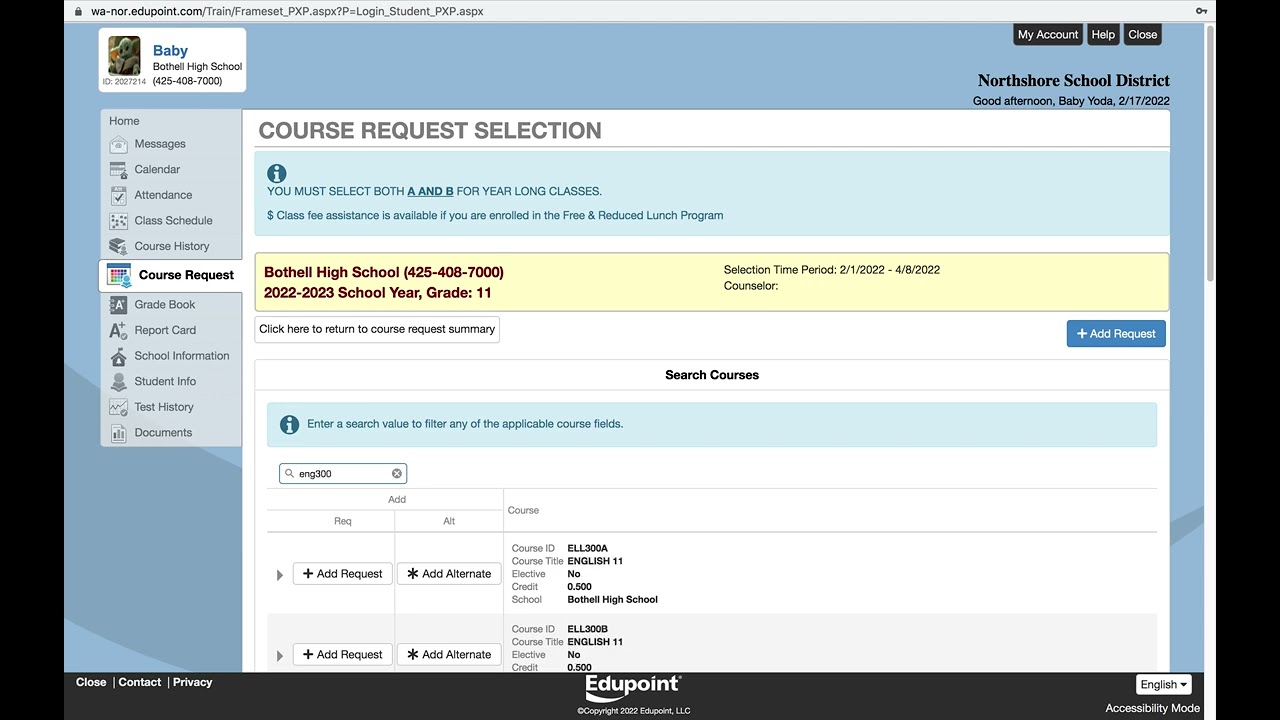
Task: Go to Attendance
Action: coord(163,195)
